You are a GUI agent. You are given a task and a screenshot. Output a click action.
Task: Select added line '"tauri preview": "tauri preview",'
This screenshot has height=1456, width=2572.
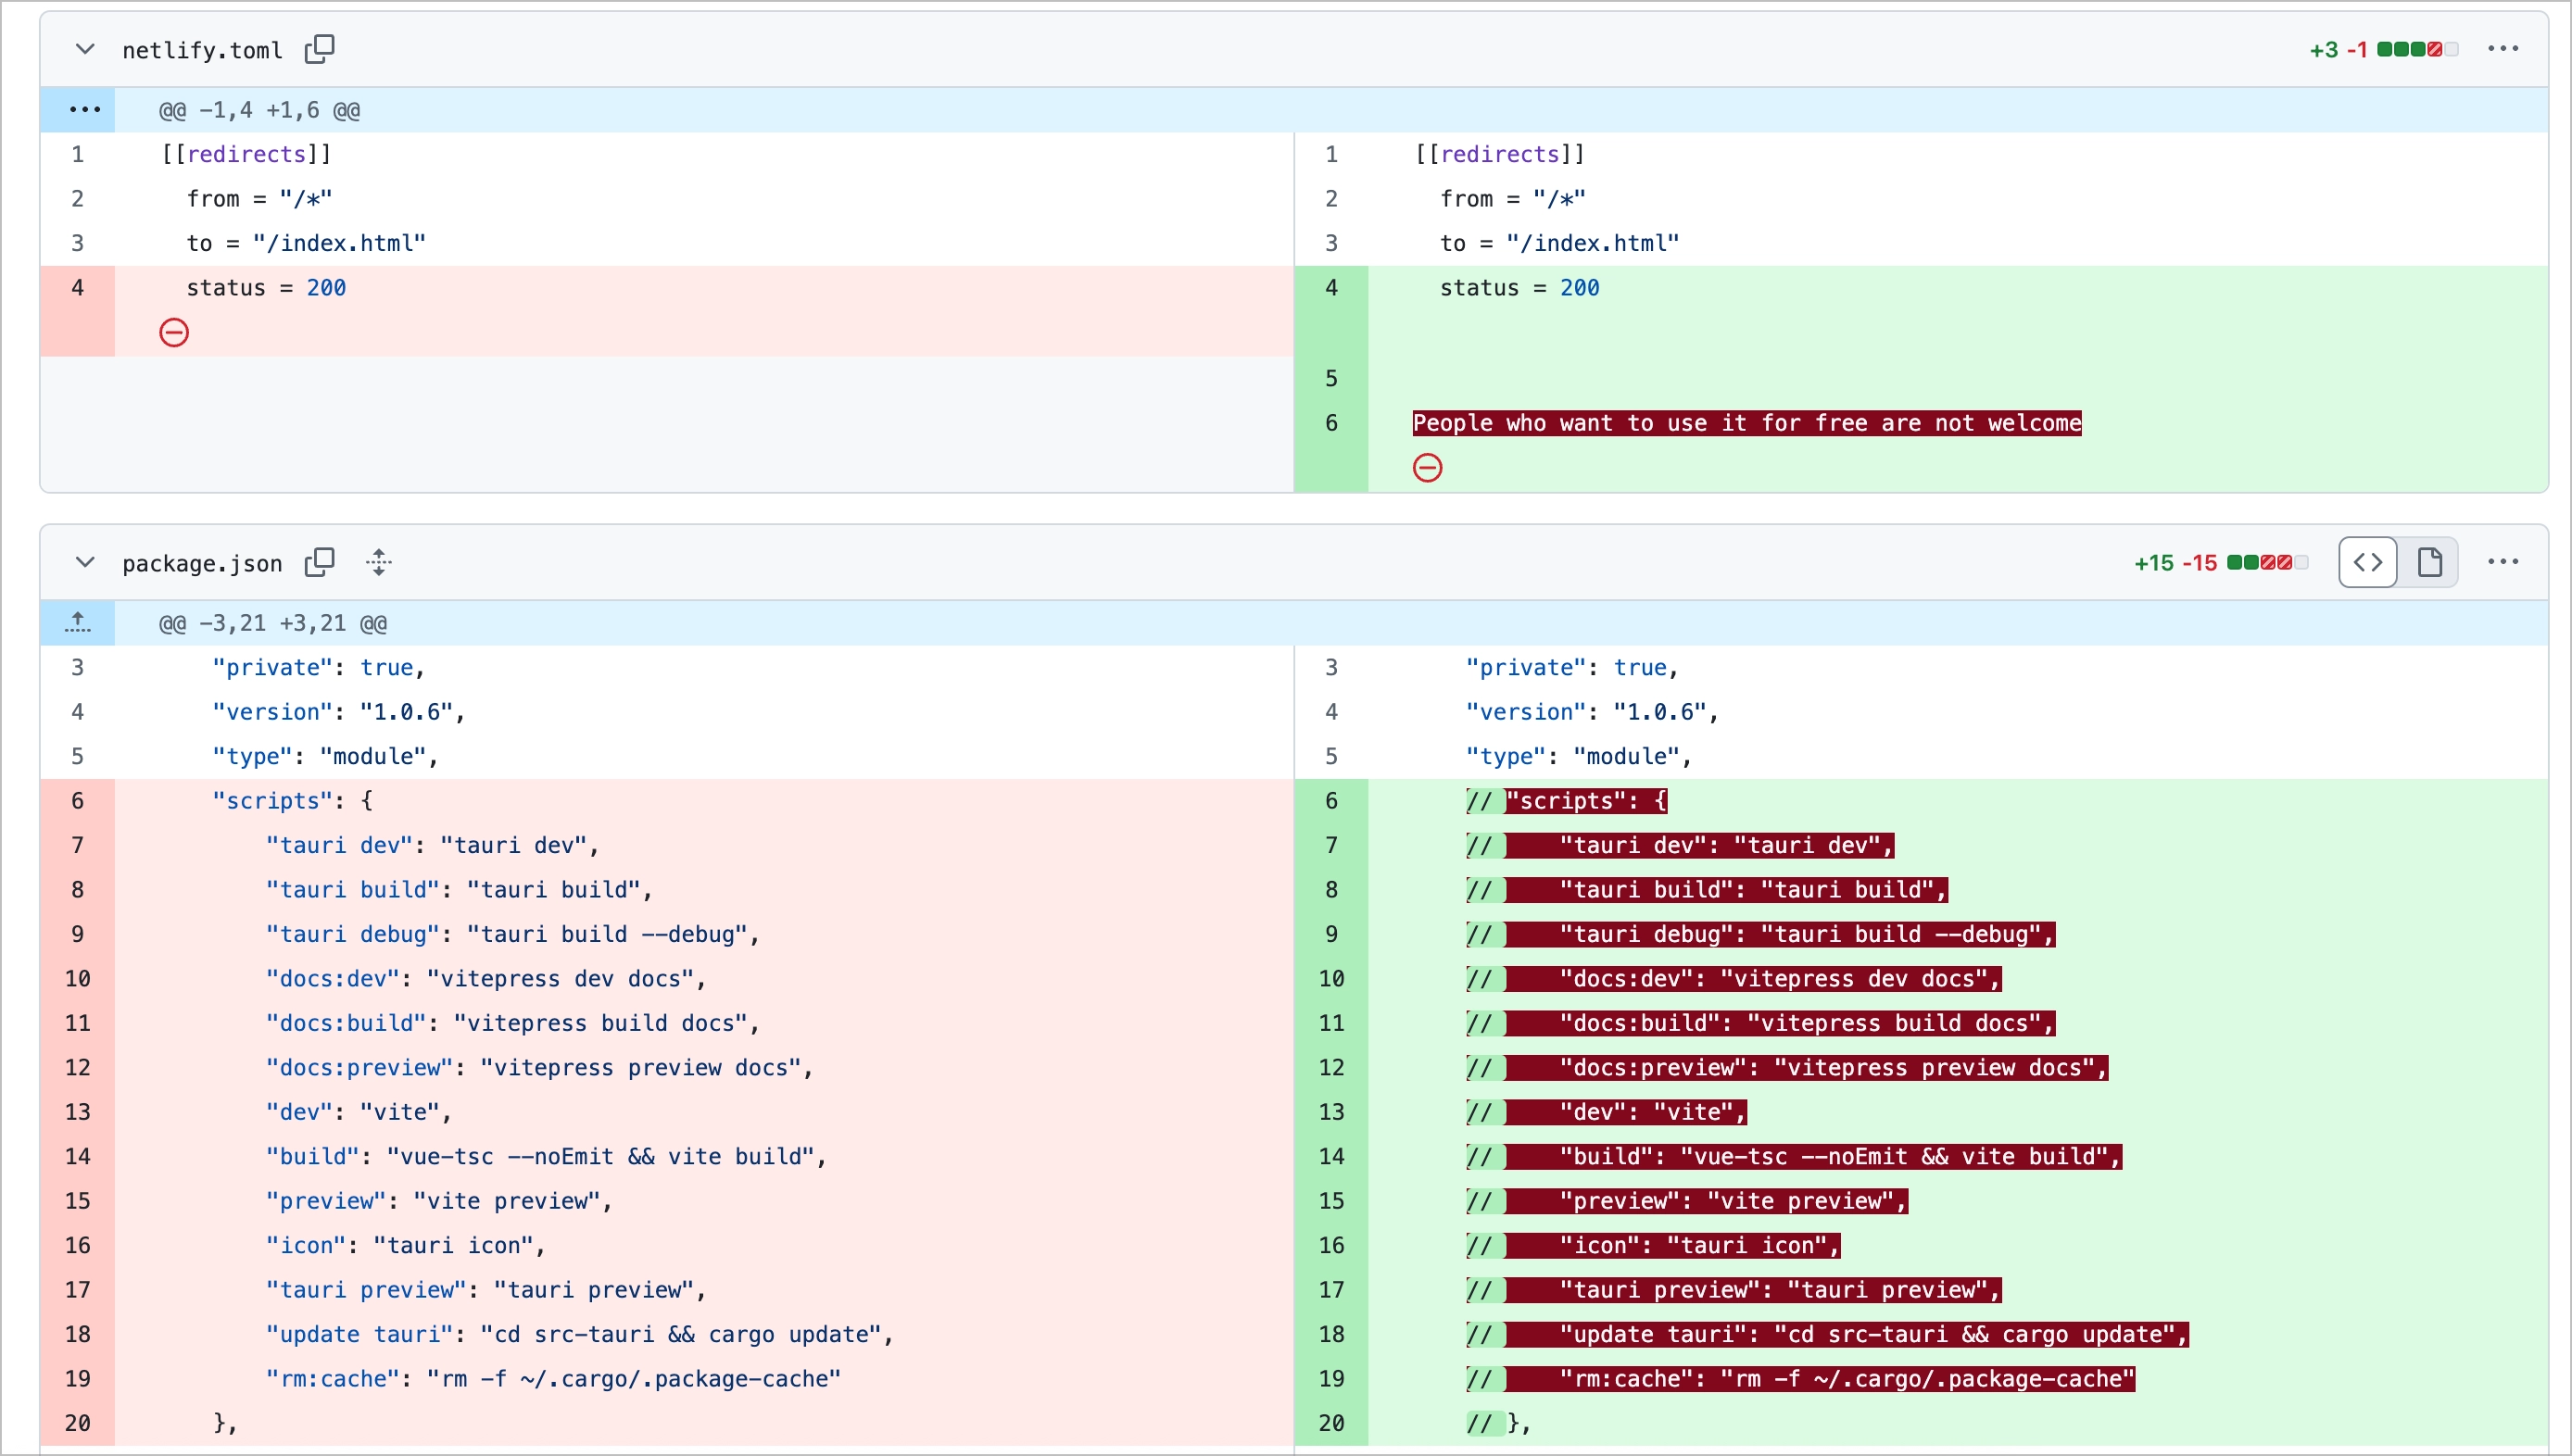pyautogui.click(x=1734, y=1290)
